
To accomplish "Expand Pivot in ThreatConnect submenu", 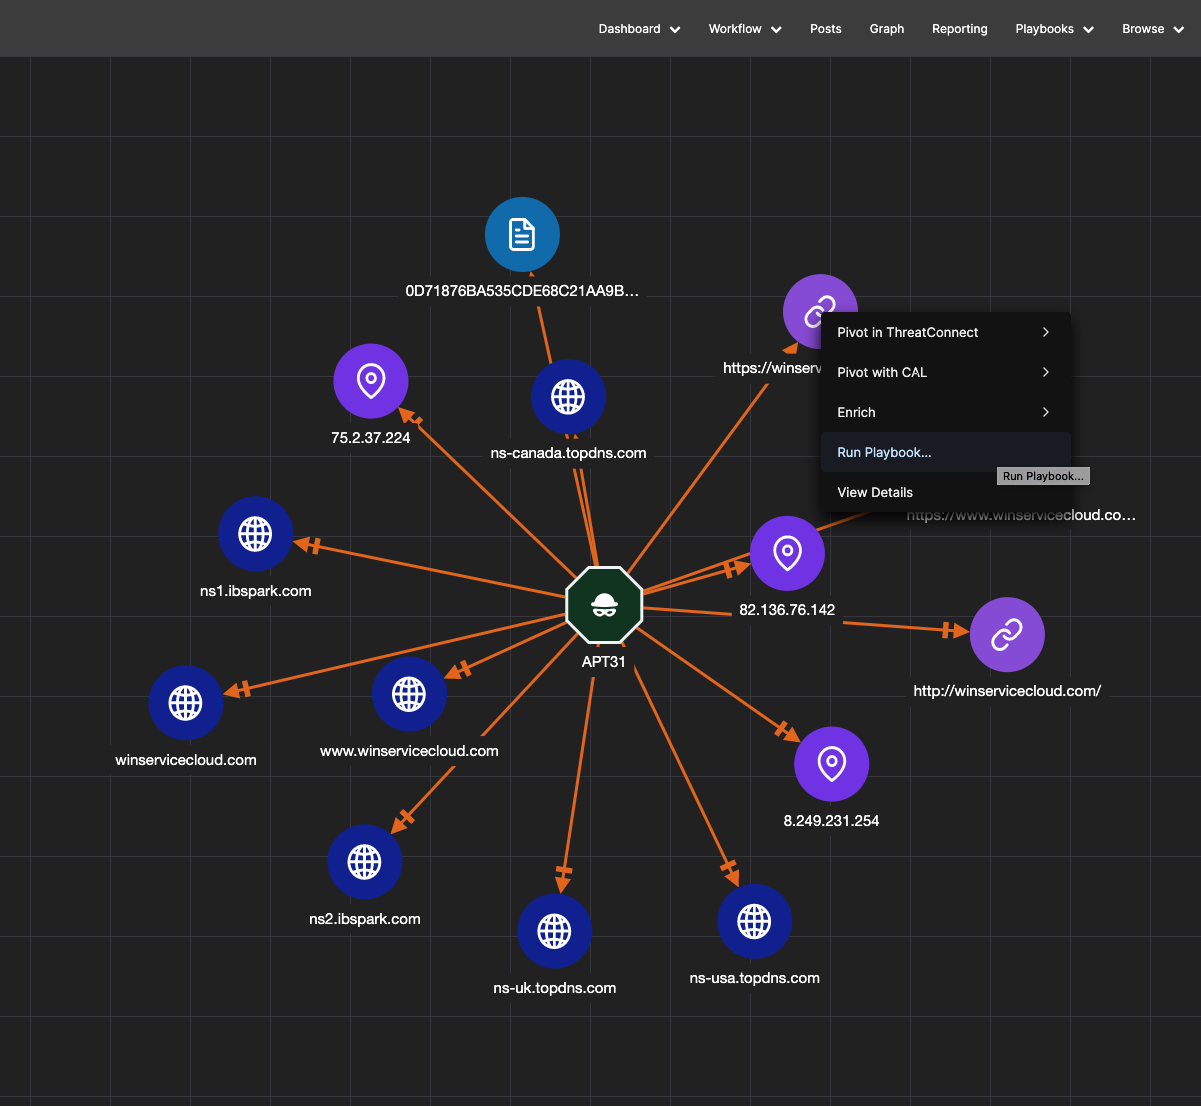I will [945, 332].
